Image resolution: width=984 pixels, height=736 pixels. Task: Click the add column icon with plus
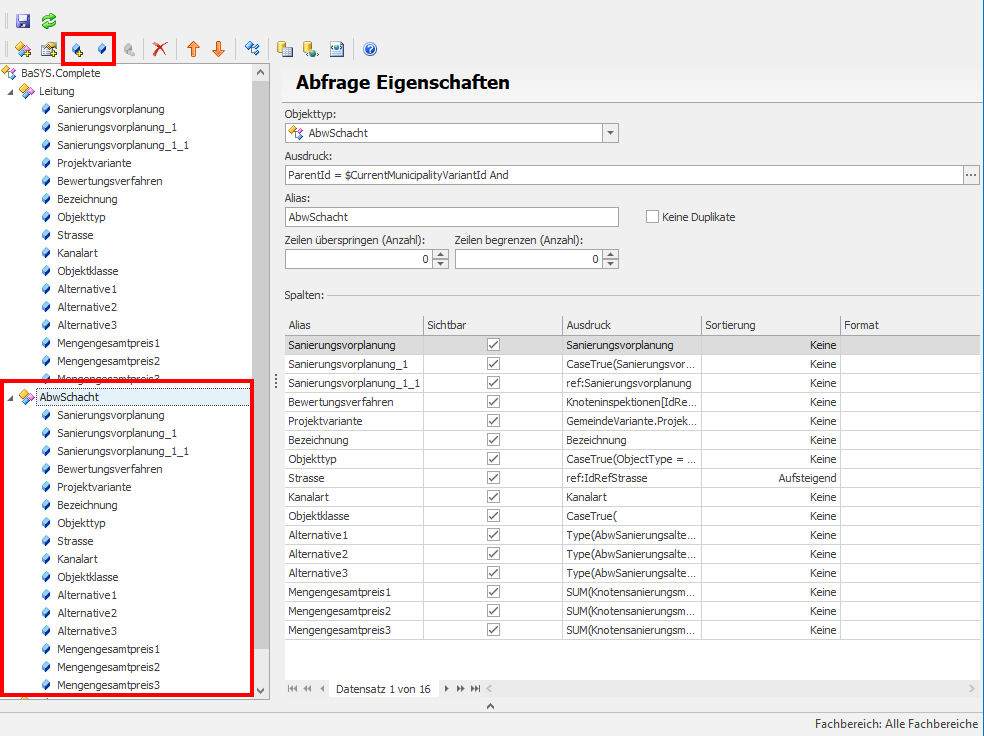coord(77,49)
